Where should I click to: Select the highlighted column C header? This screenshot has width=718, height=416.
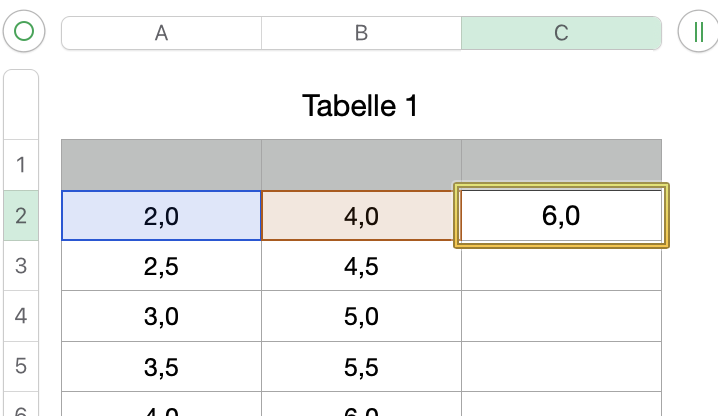(x=561, y=33)
